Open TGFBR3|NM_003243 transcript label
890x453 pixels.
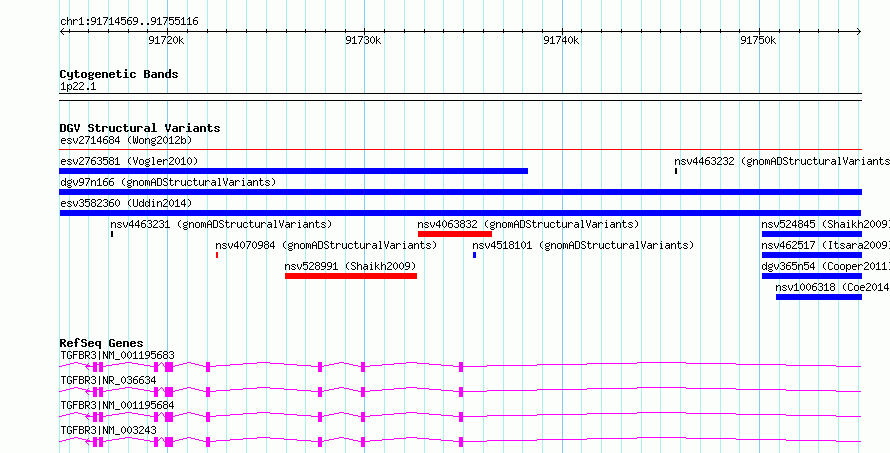pos(108,430)
